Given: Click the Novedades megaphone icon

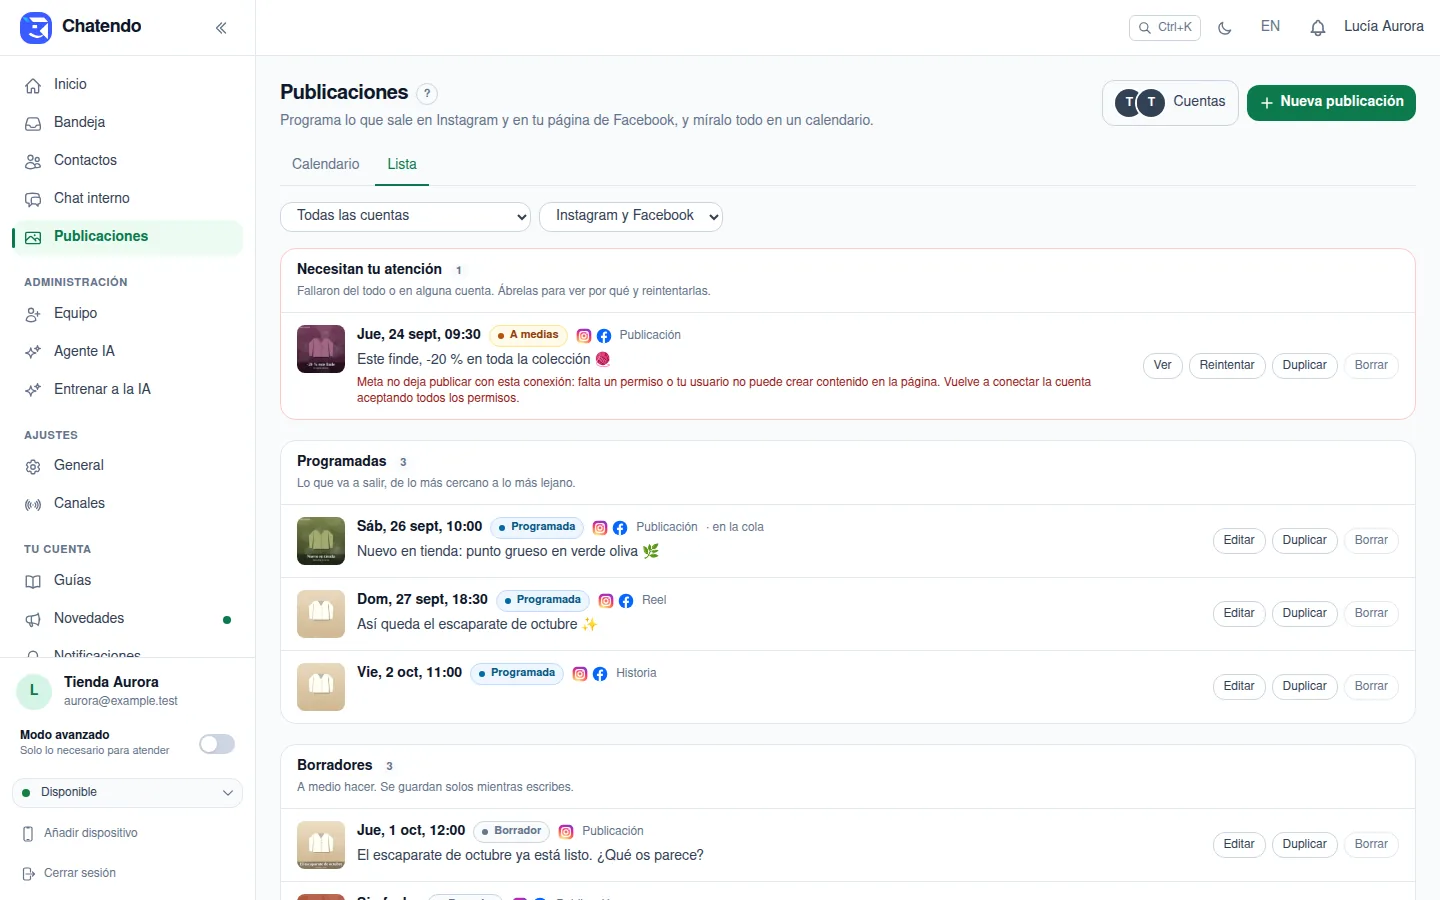Looking at the screenshot, I should click(33, 619).
